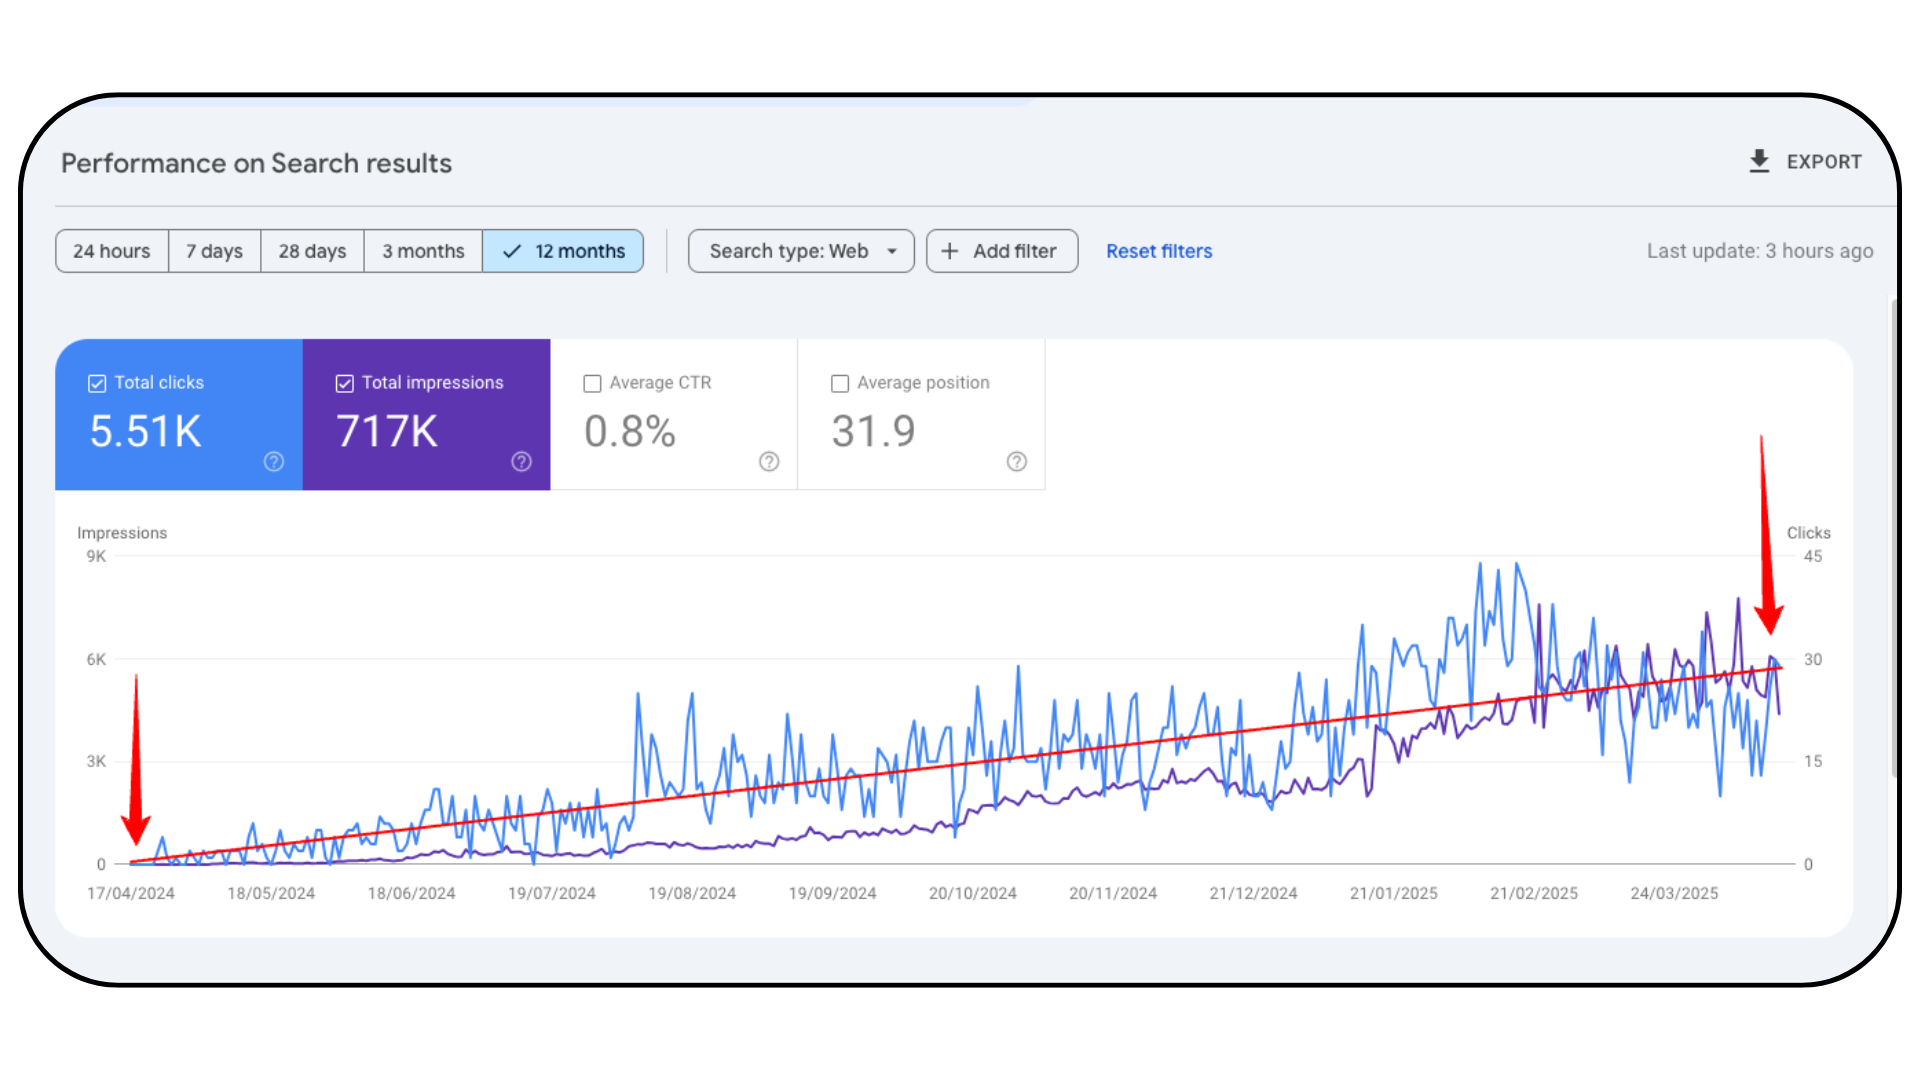
Task: Click the Reset filters link
Action: pyautogui.click(x=1159, y=251)
